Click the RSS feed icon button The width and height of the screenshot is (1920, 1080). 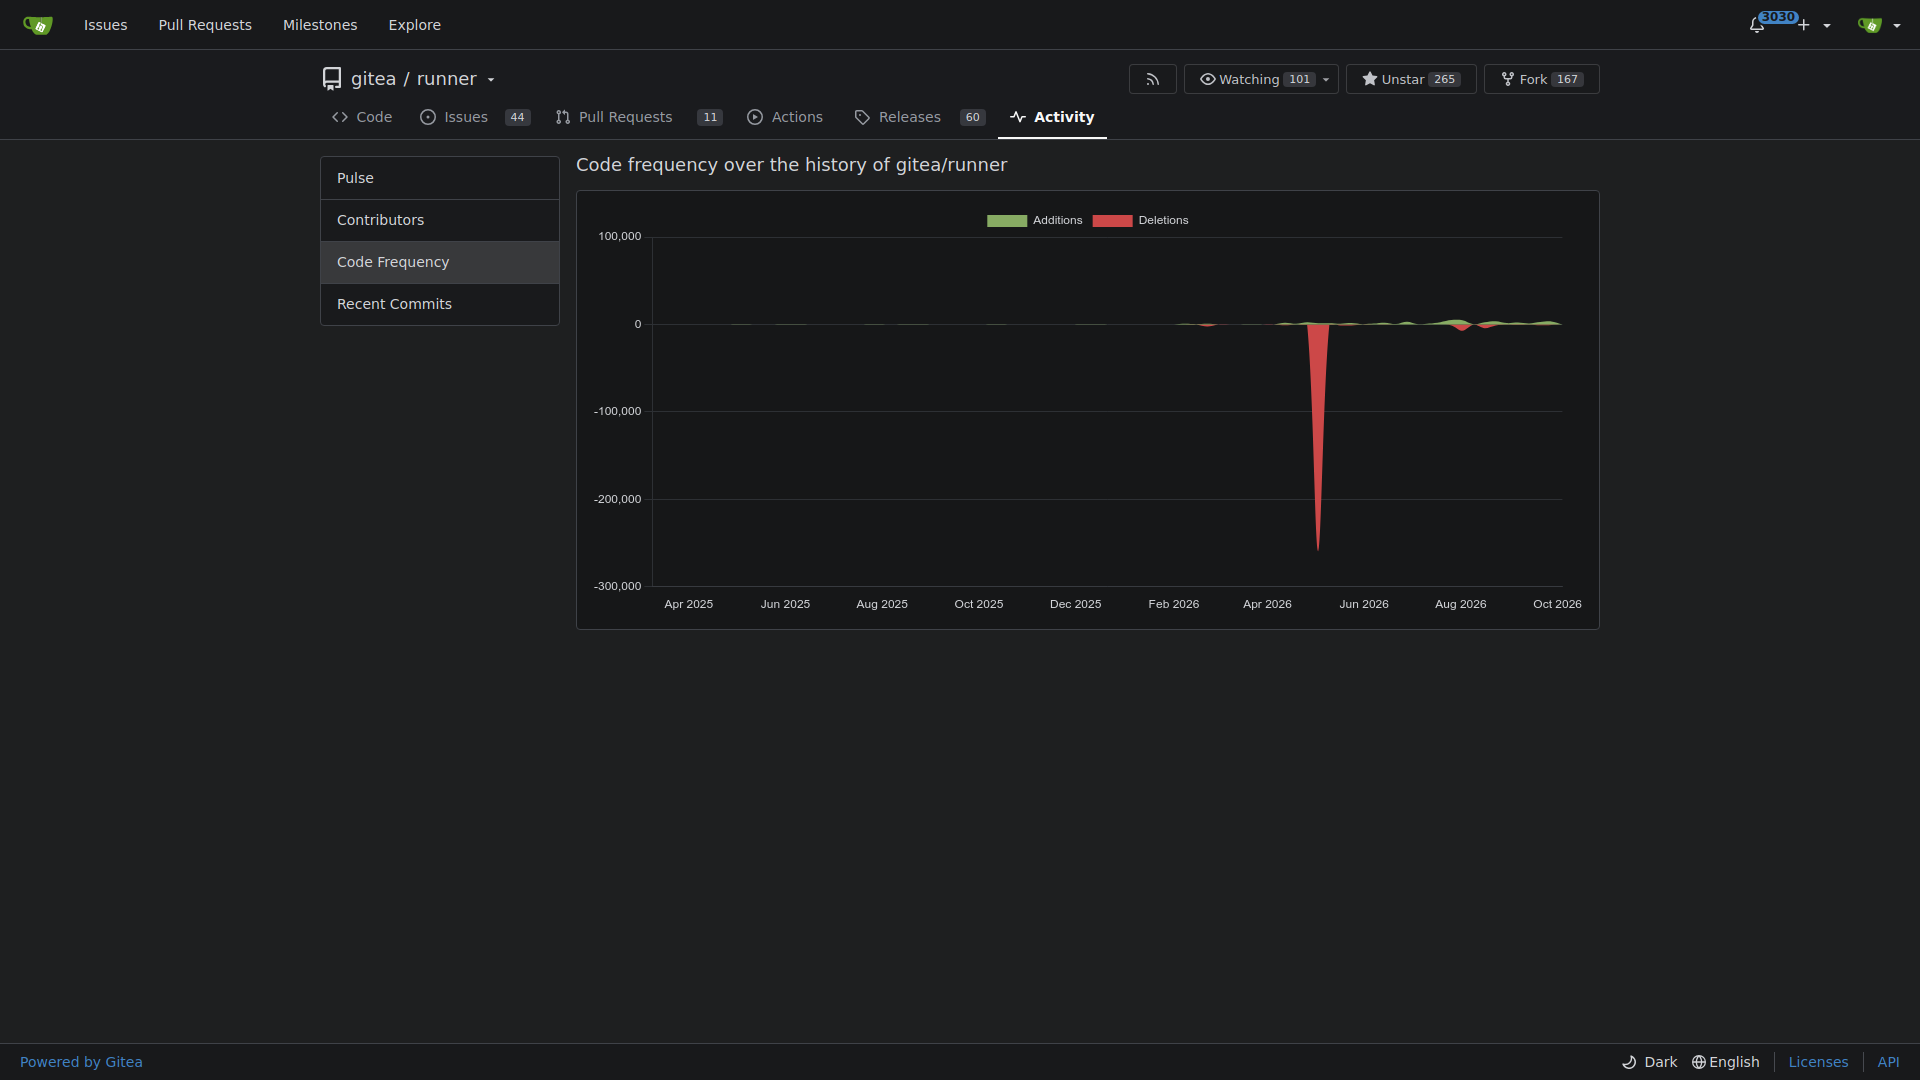[x=1152, y=79]
